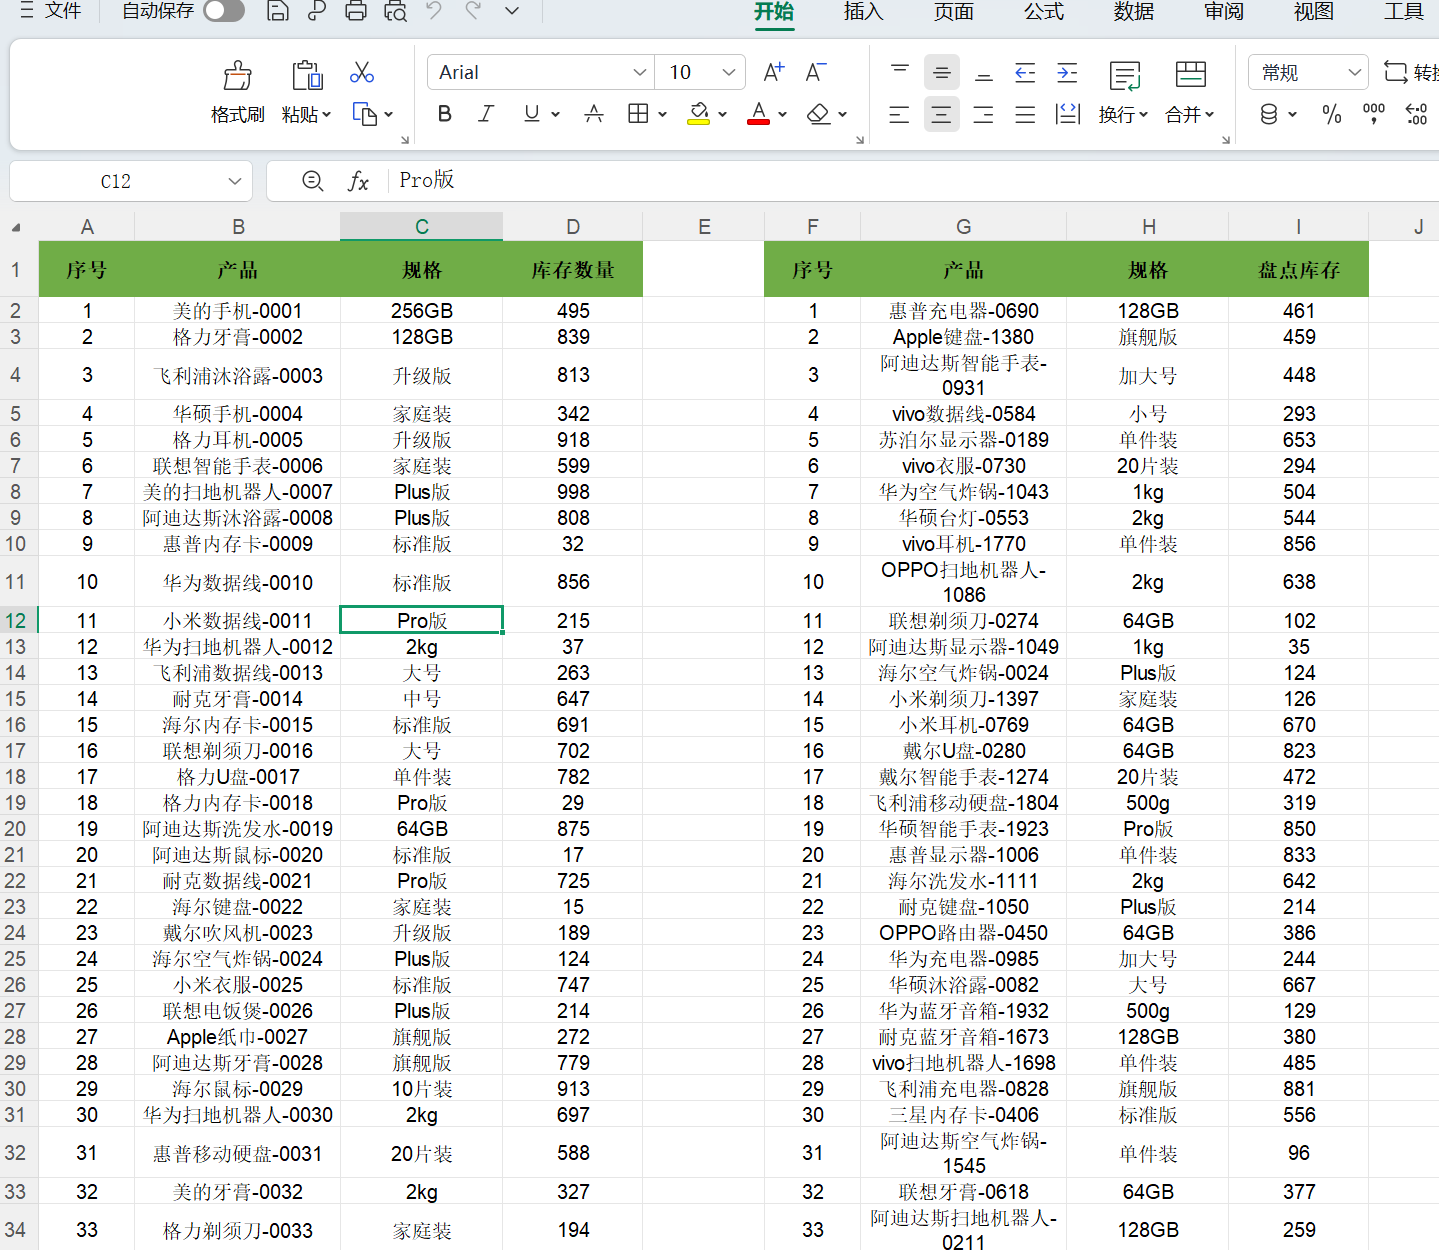
Task: Click the undo arrow
Action: (x=434, y=11)
